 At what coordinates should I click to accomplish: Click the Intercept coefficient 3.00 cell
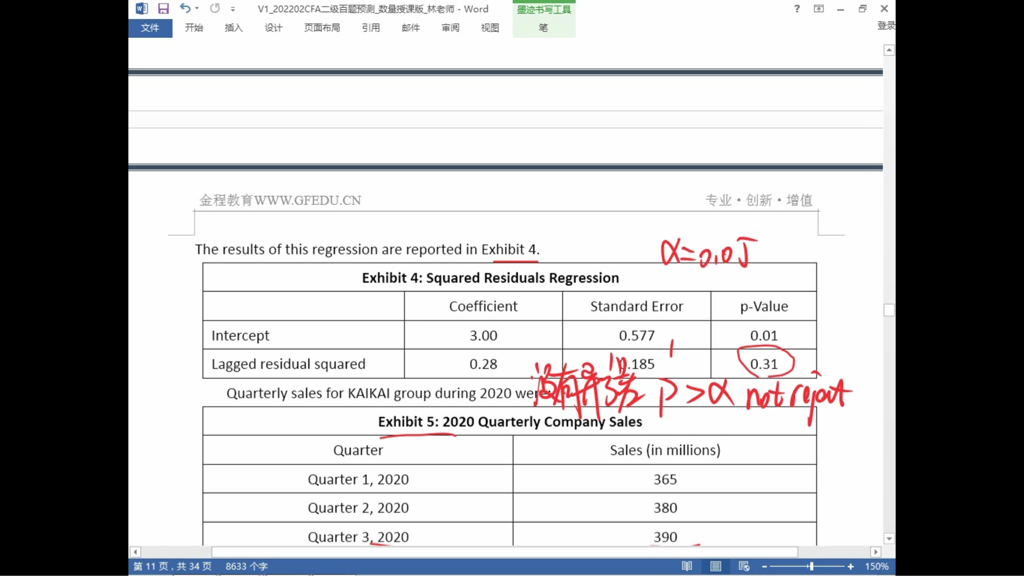[483, 335]
